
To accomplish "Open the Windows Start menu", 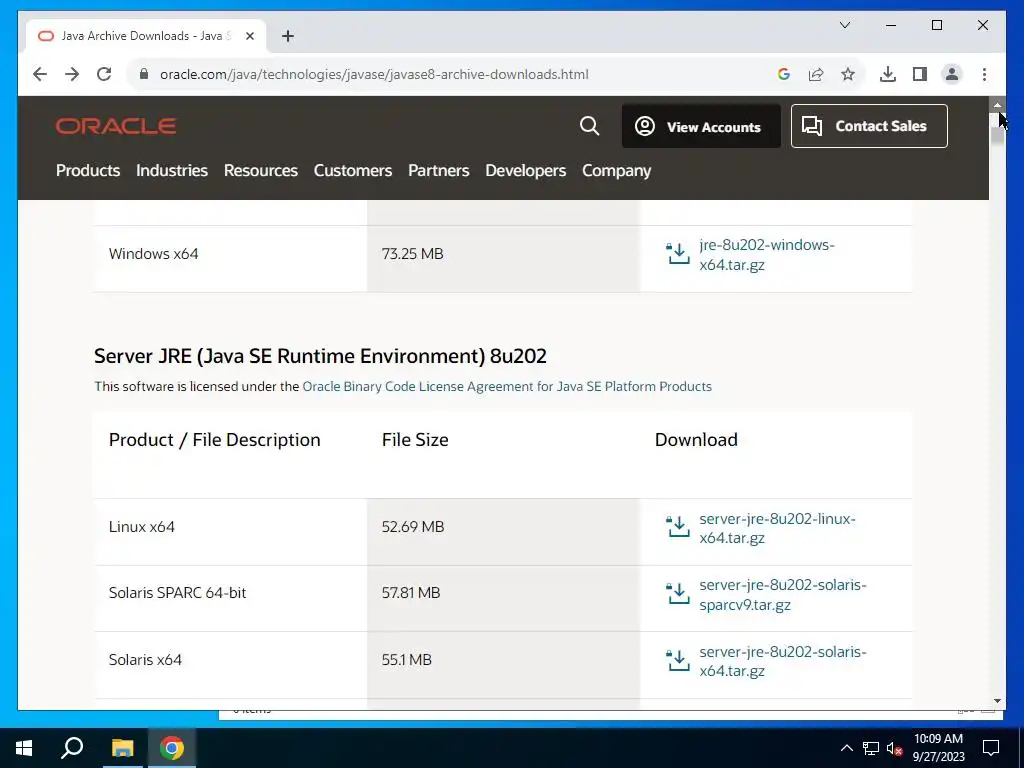I will (x=24, y=748).
